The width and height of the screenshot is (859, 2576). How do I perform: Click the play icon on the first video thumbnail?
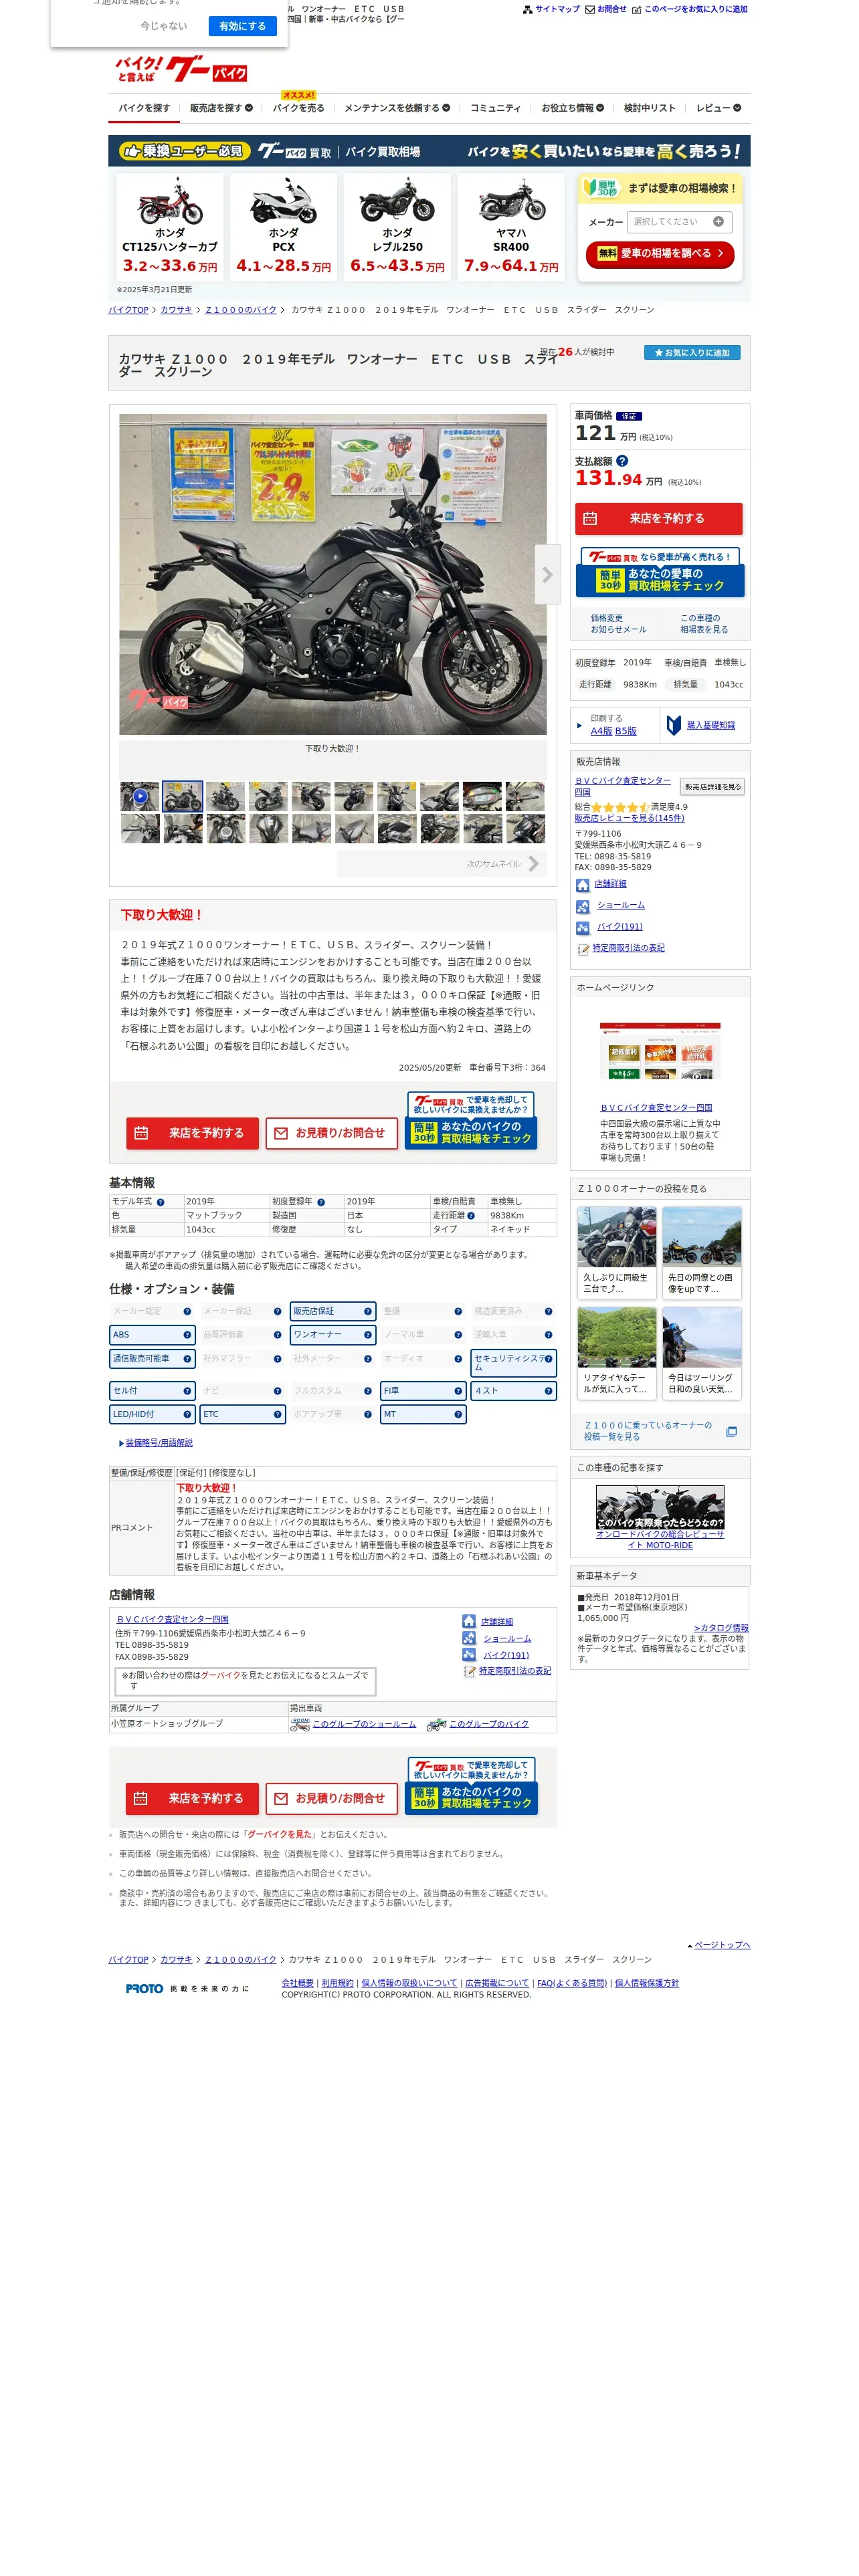pos(140,797)
